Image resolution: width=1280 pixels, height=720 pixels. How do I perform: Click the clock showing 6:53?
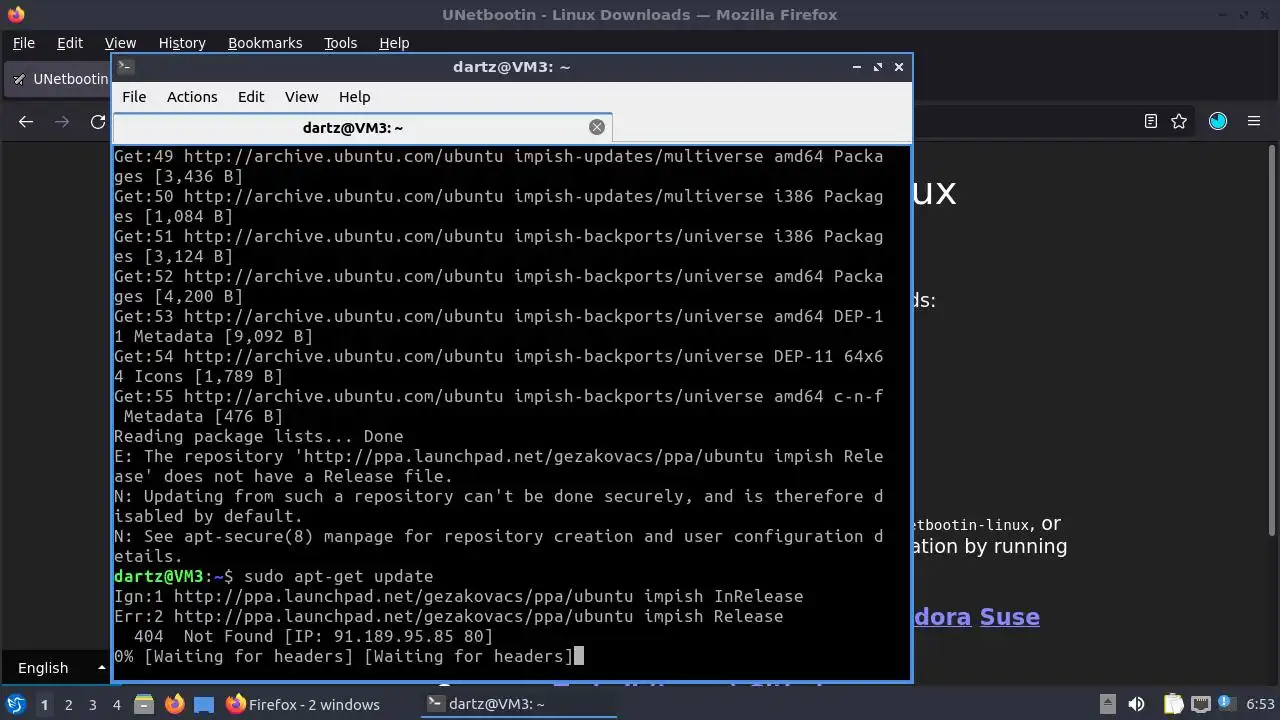tap(1260, 705)
